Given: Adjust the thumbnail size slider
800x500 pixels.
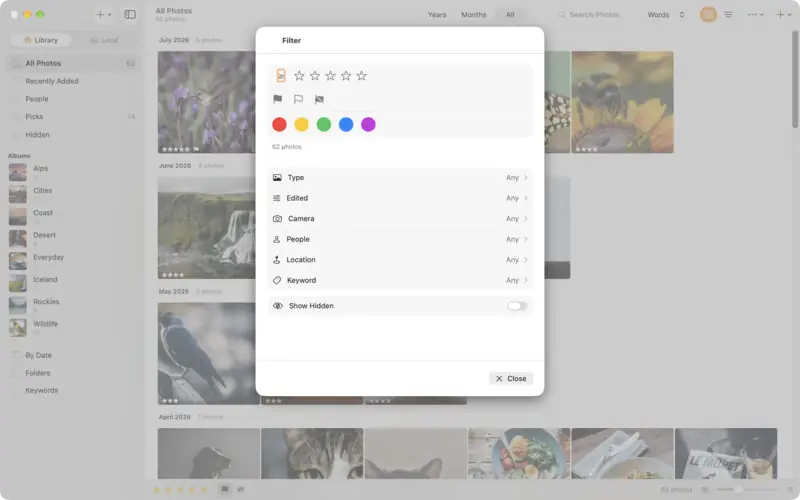Looking at the screenshot, I should pyautogui.click(x=747, y=490).
